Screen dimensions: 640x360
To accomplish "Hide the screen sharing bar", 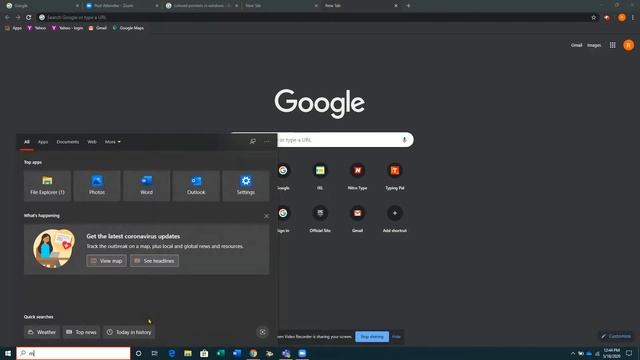I will click(396, 337).
